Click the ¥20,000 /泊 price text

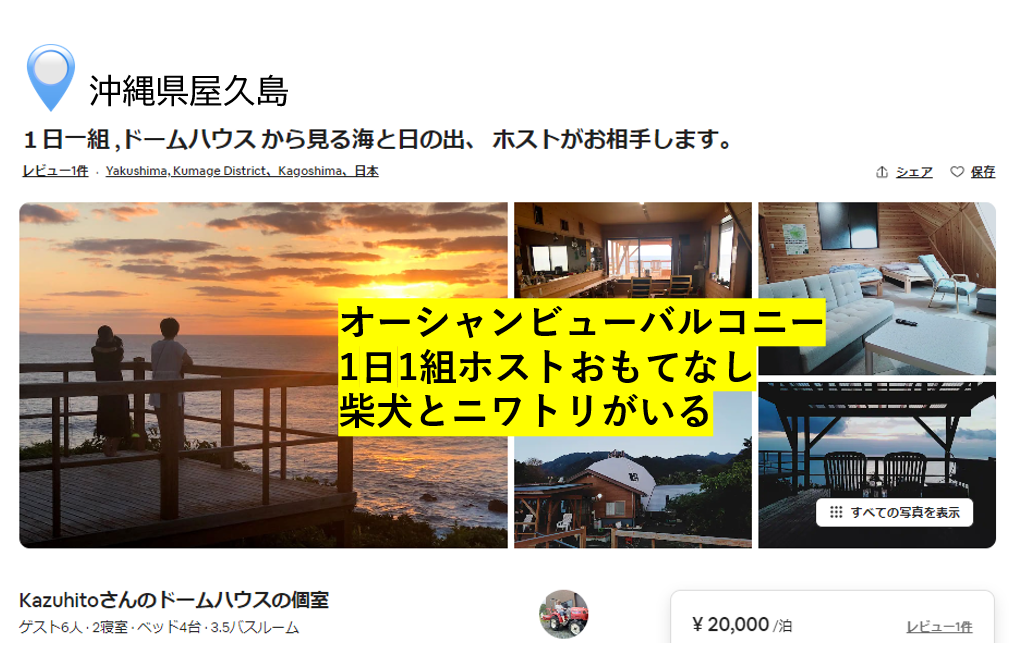pyautogui.click(x=742, y=624)
